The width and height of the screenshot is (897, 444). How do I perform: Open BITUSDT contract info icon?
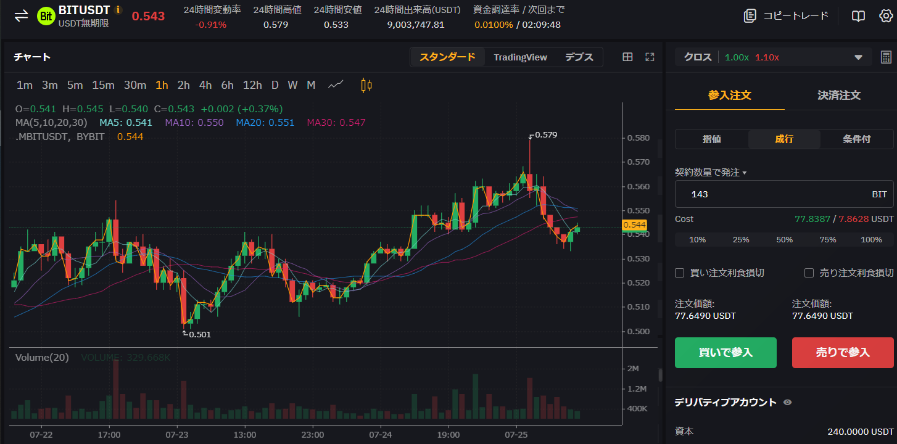click(x=118, y=10)
